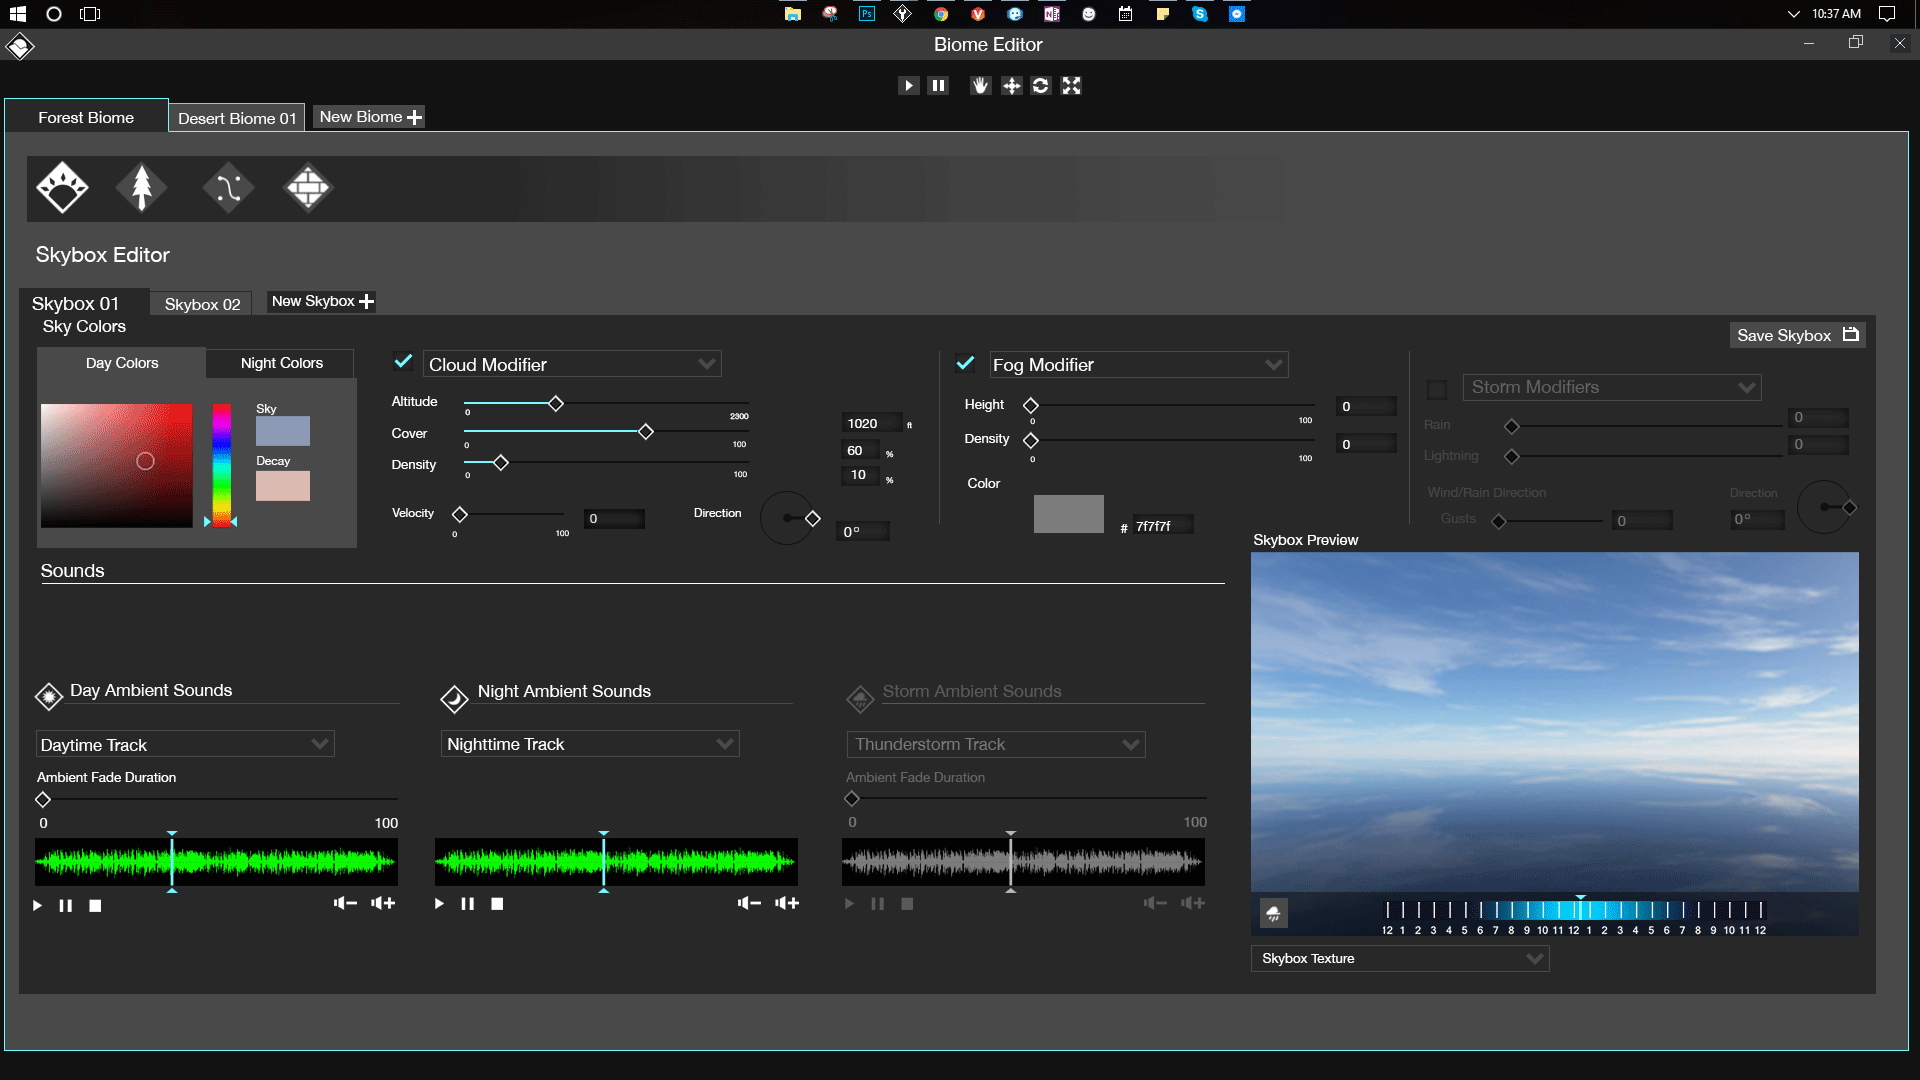This screenshot has height=1080, width=1920.
Task: Expand the Daytime Track dropdown
Action: (319, 744)
